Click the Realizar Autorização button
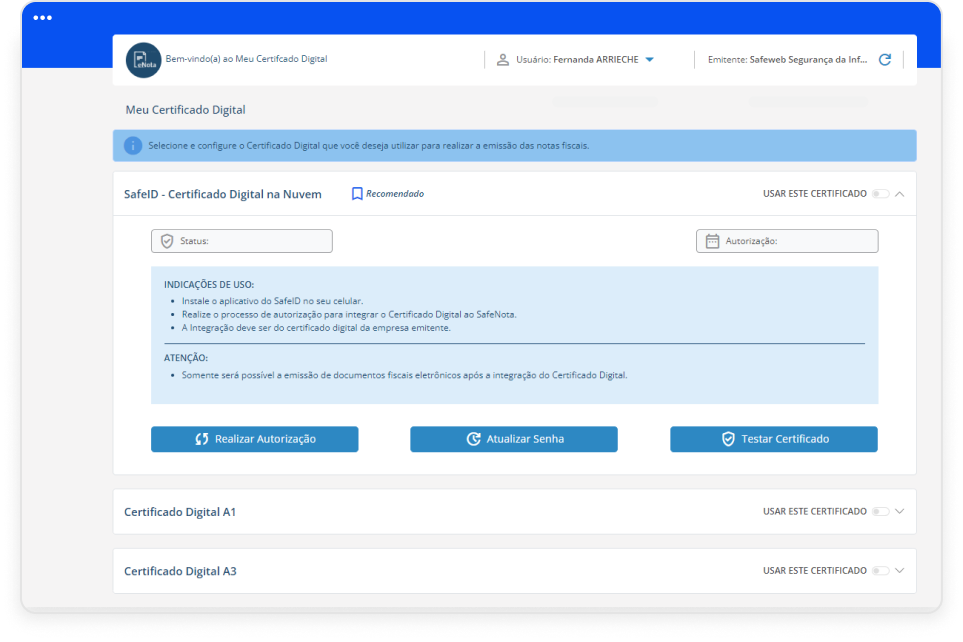The width and height of the screenshot is (963, 642). [x=254, y=439]
